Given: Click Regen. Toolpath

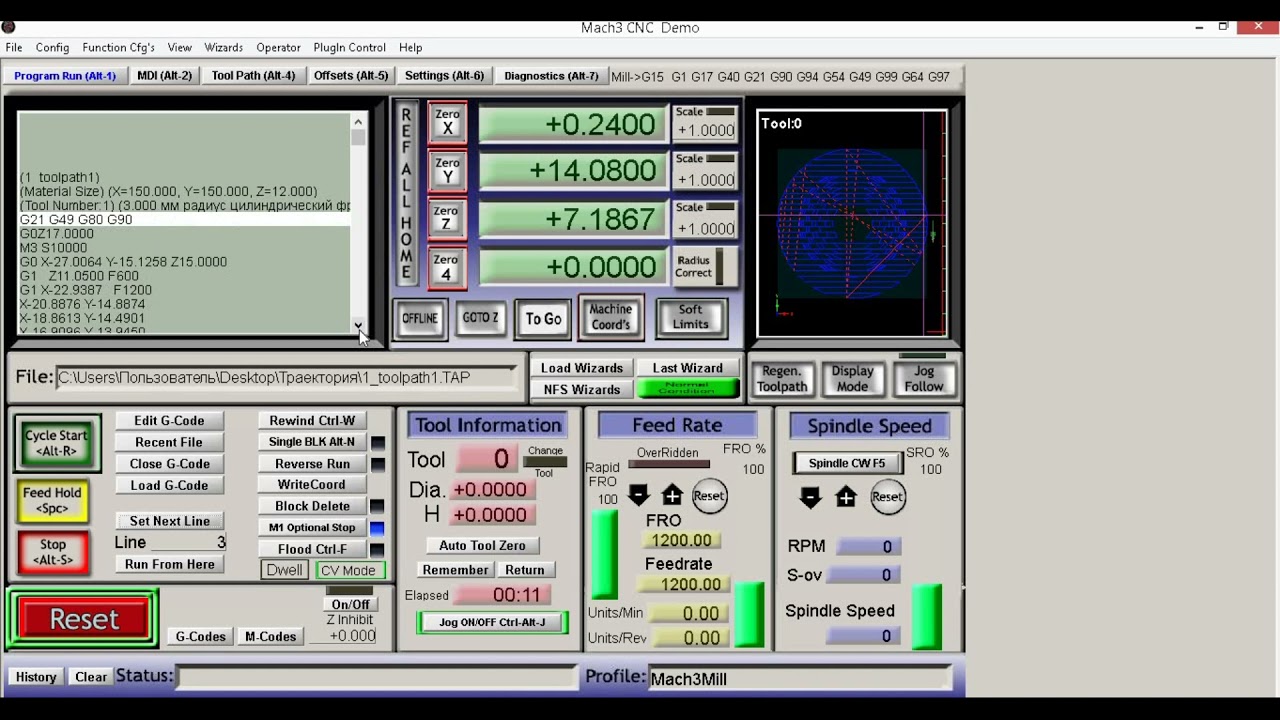Looking at the screenshot, I should tap(782, 378).
